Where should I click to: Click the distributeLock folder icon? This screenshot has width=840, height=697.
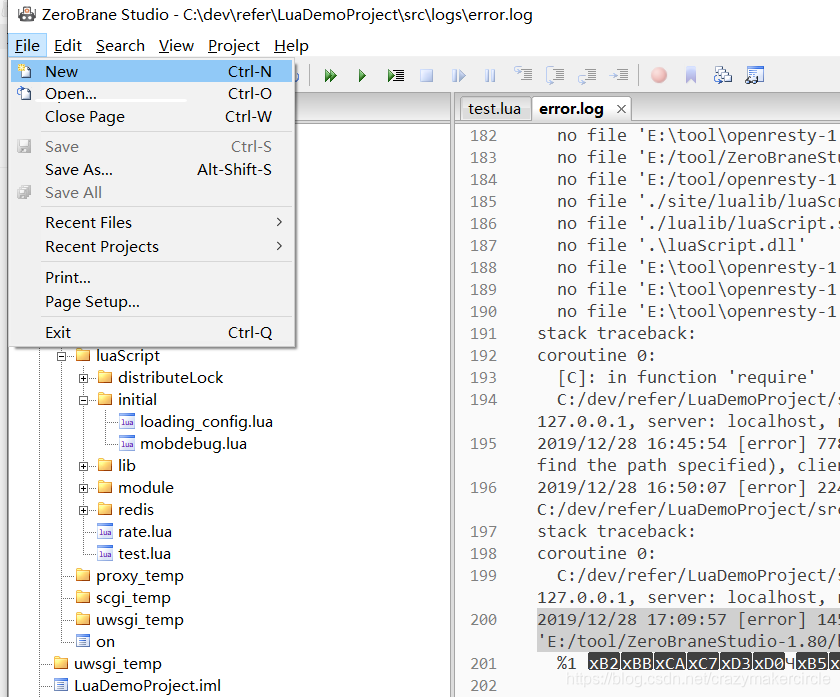point(105,377)
